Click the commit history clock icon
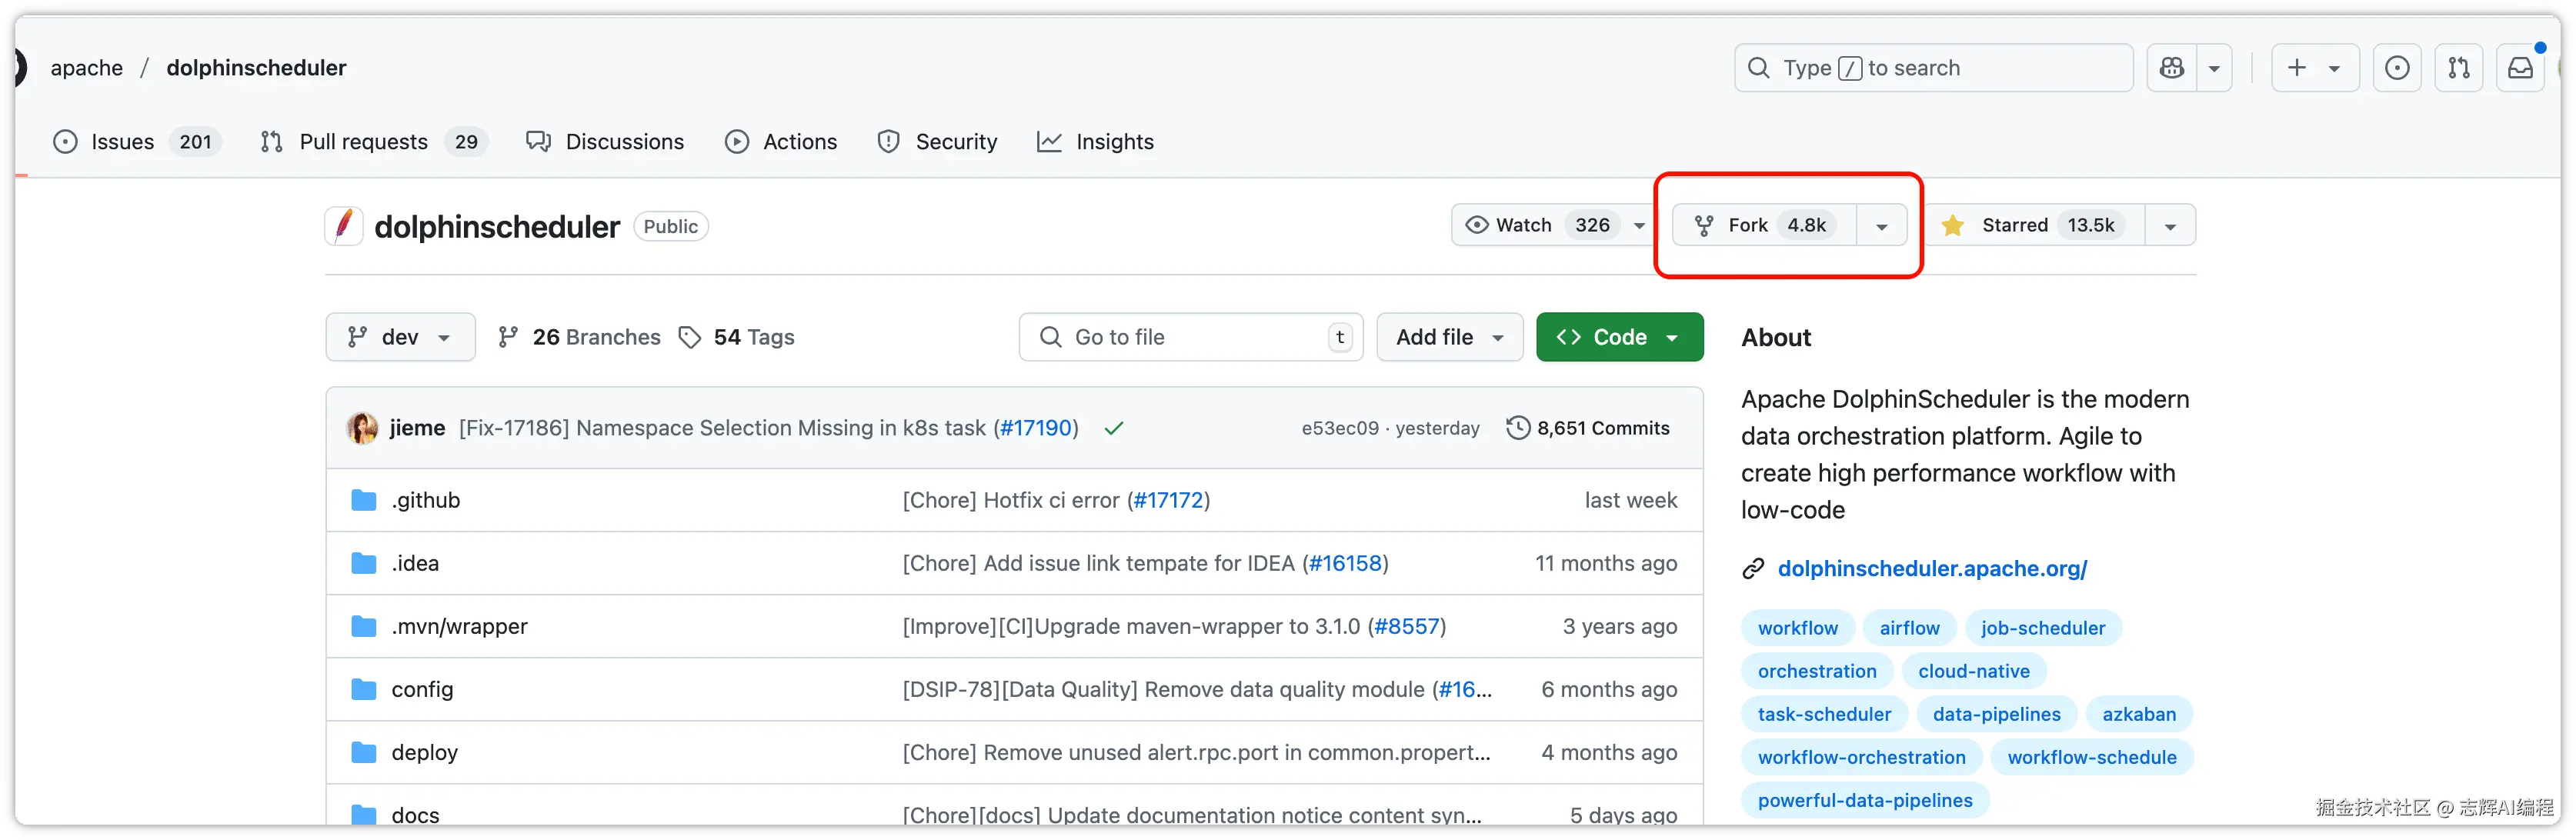This screenshot has height=840, width=2576. coord(1517,428)
